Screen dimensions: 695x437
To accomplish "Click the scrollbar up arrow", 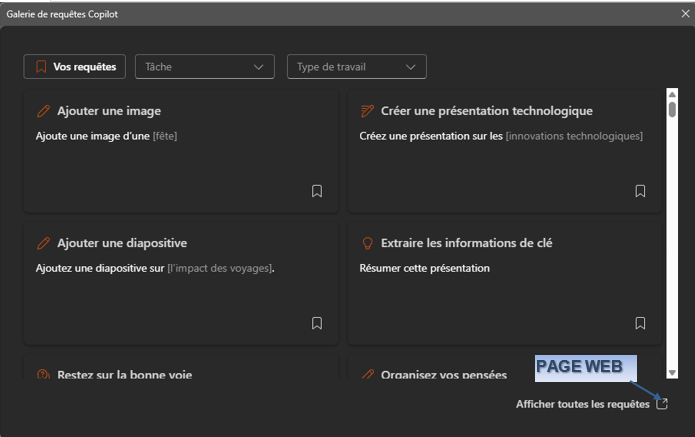I will click(672, 94).
